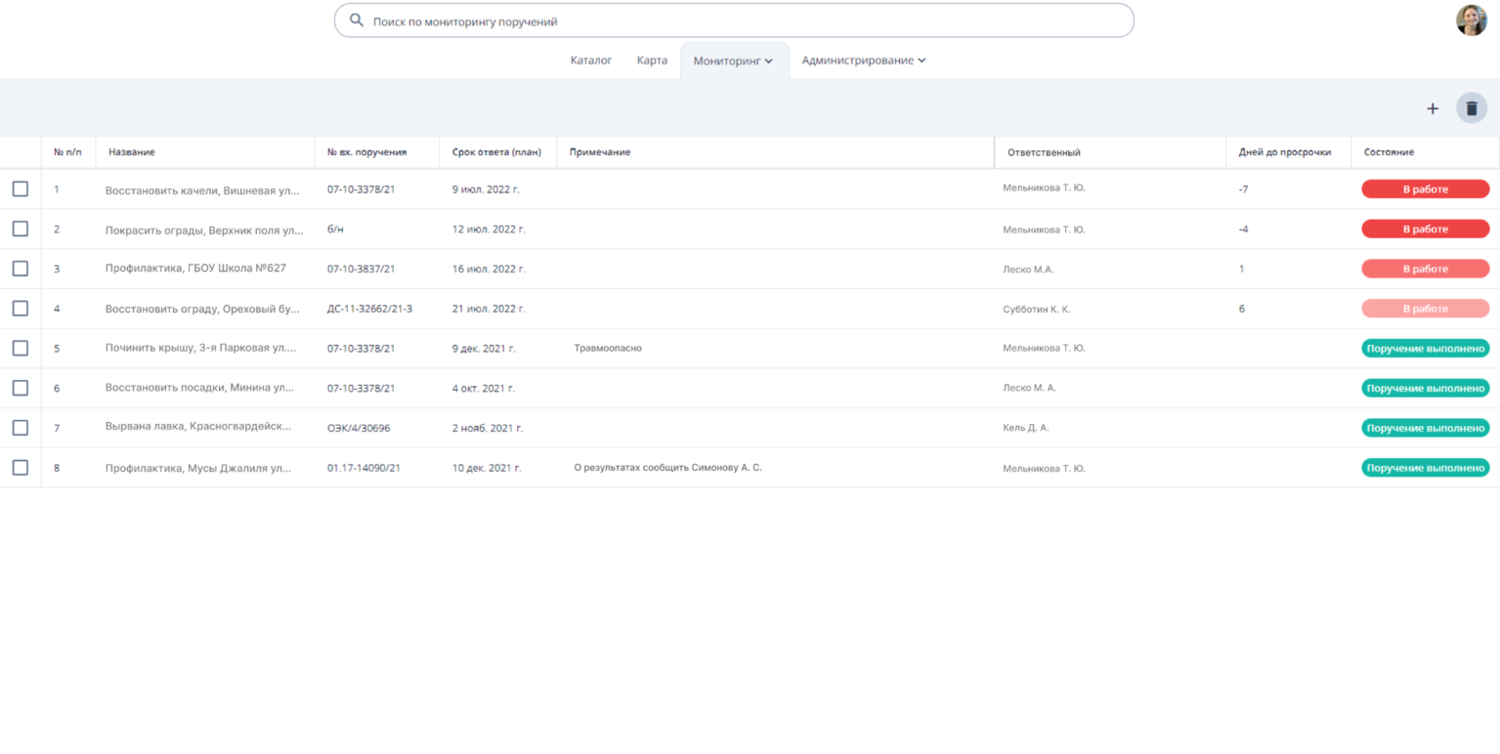This screenshot has height=754, width=1500.
Task: Sort by Срок ответа (план) column header
Action: pyautogui.click(x=496, y=152)
